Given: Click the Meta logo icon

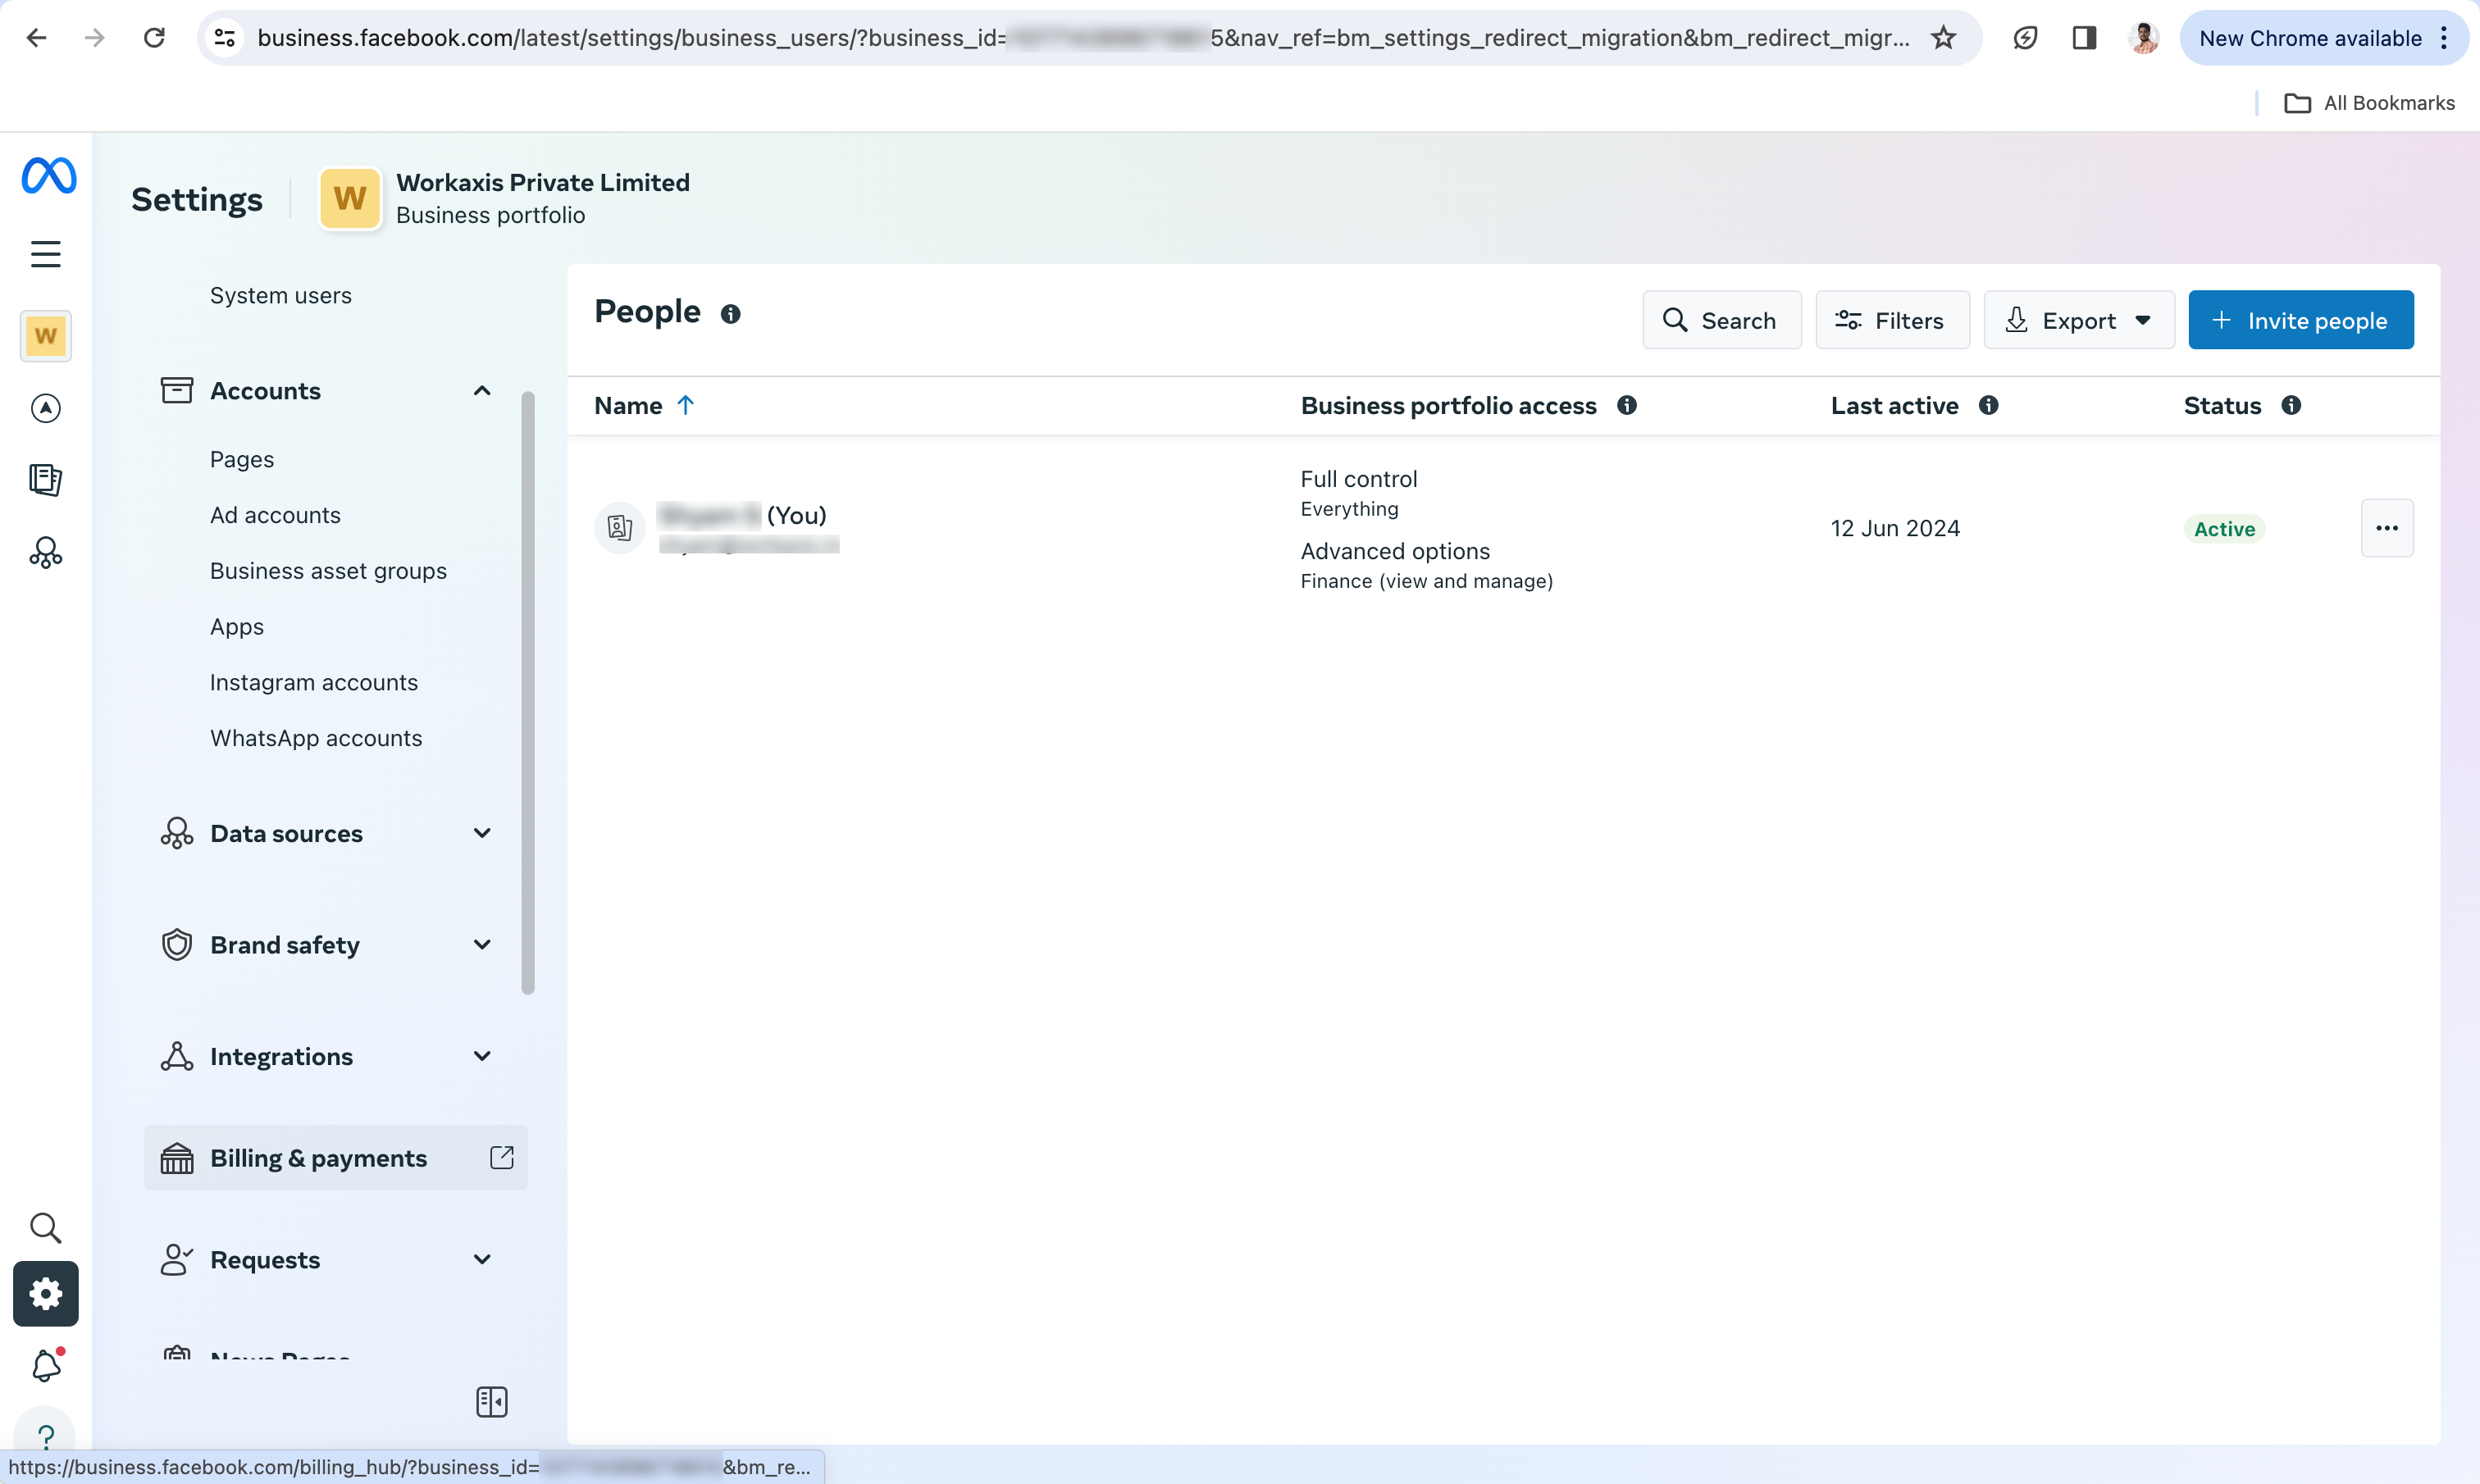Looking at the screenshot, I should click(x=48, y=176).
